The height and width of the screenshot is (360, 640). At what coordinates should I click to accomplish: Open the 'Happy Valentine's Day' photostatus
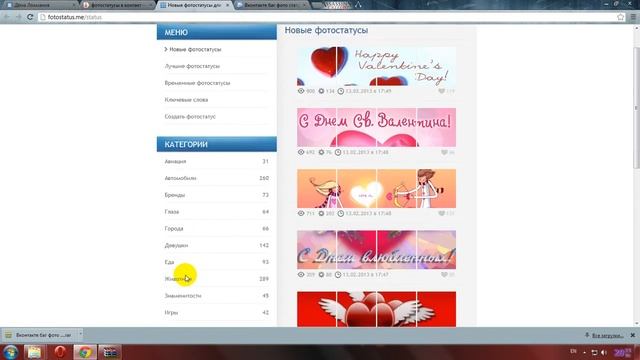coord(376,66)
